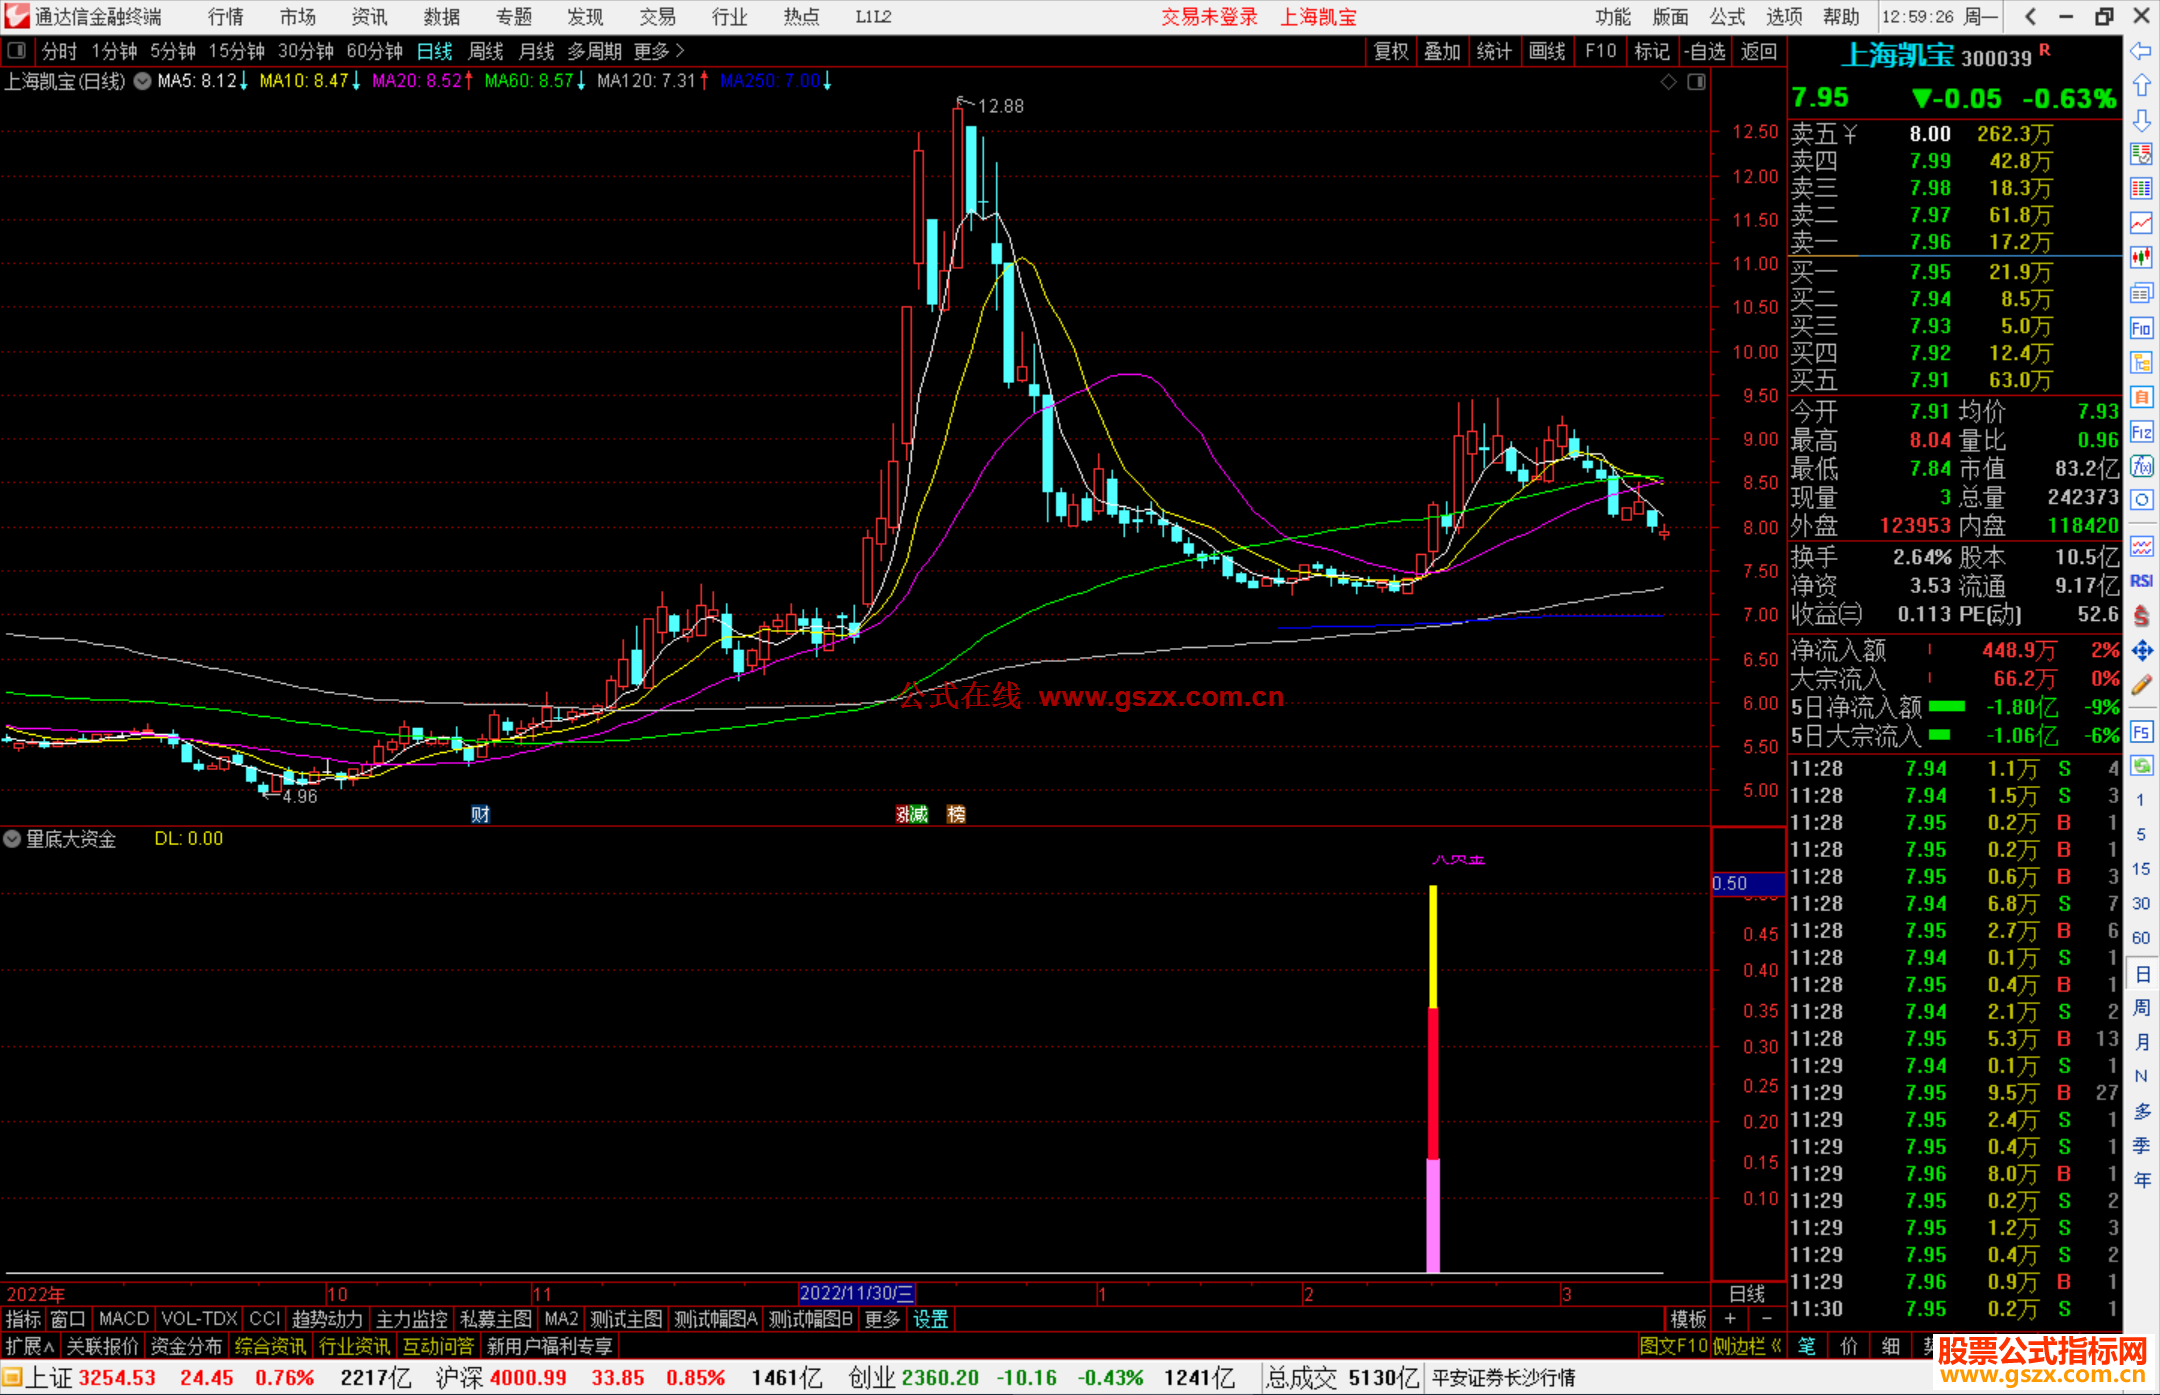Open the 公式 menu
The height and width of the screenshot is (1395, 2160).
tap(1726, 17)
